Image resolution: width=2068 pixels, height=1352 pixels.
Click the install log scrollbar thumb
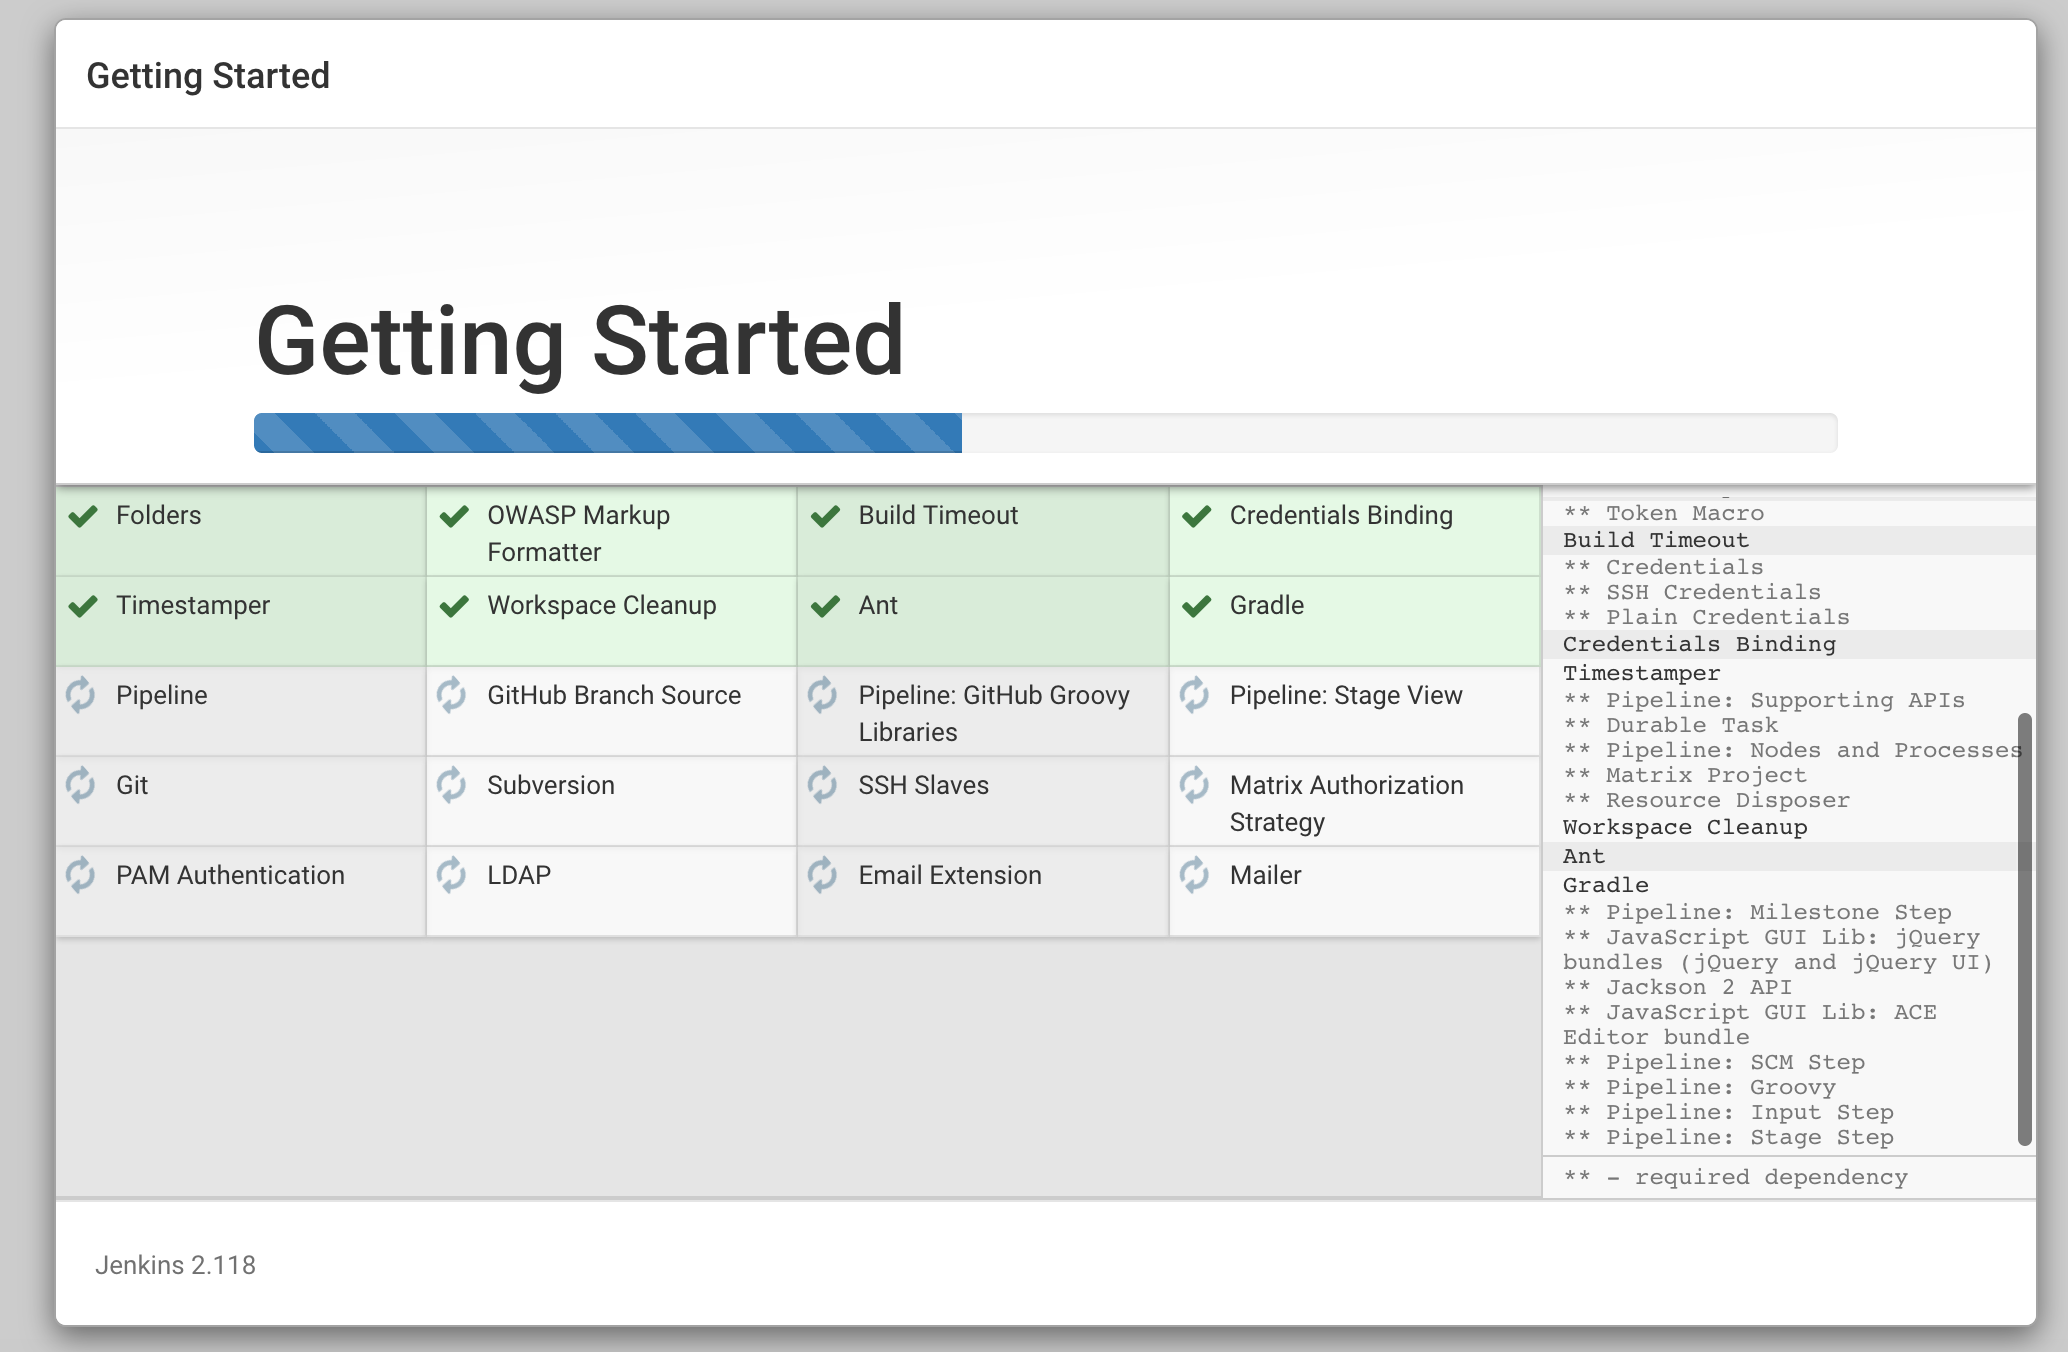[2024, 930]
